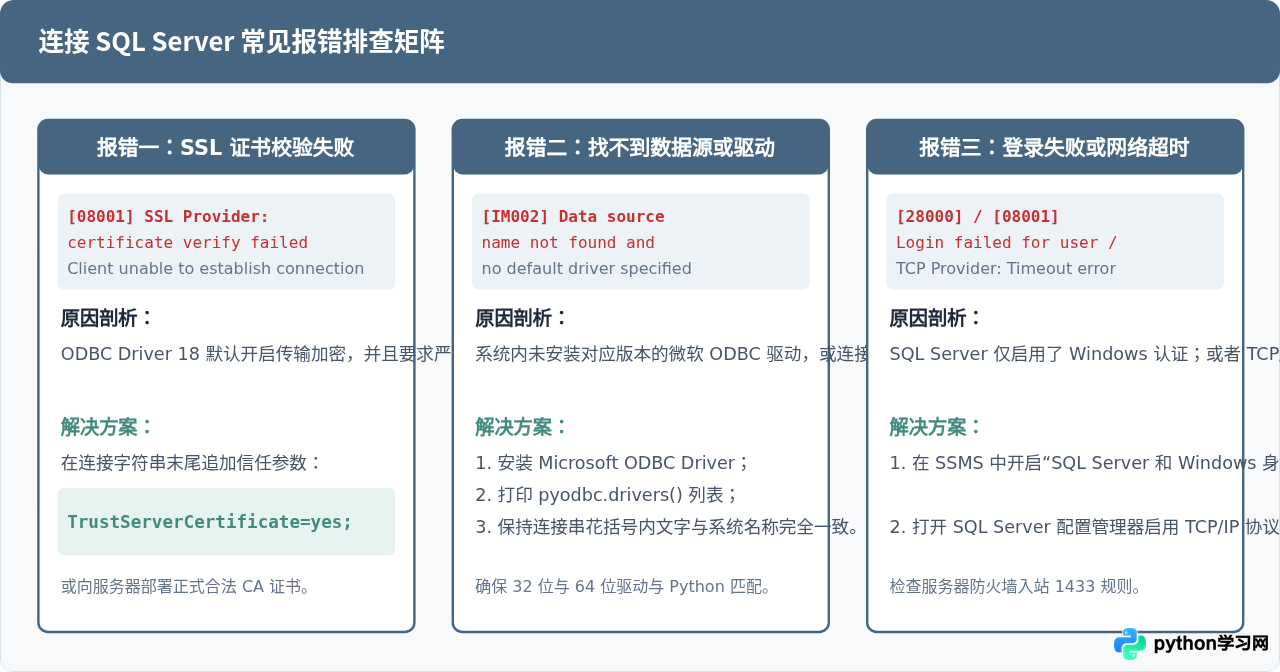Screen dimensions: 1280x672
Task: Select header 报错一：SSL 证书校验失败
Action: tap(226, 147)
